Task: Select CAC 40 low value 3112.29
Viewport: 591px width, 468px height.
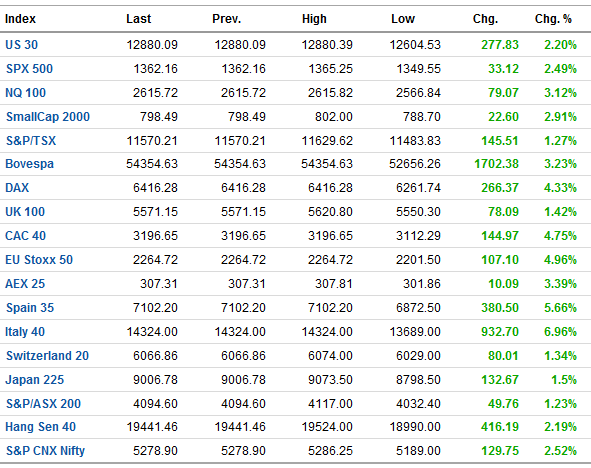Action: point(418,236)
